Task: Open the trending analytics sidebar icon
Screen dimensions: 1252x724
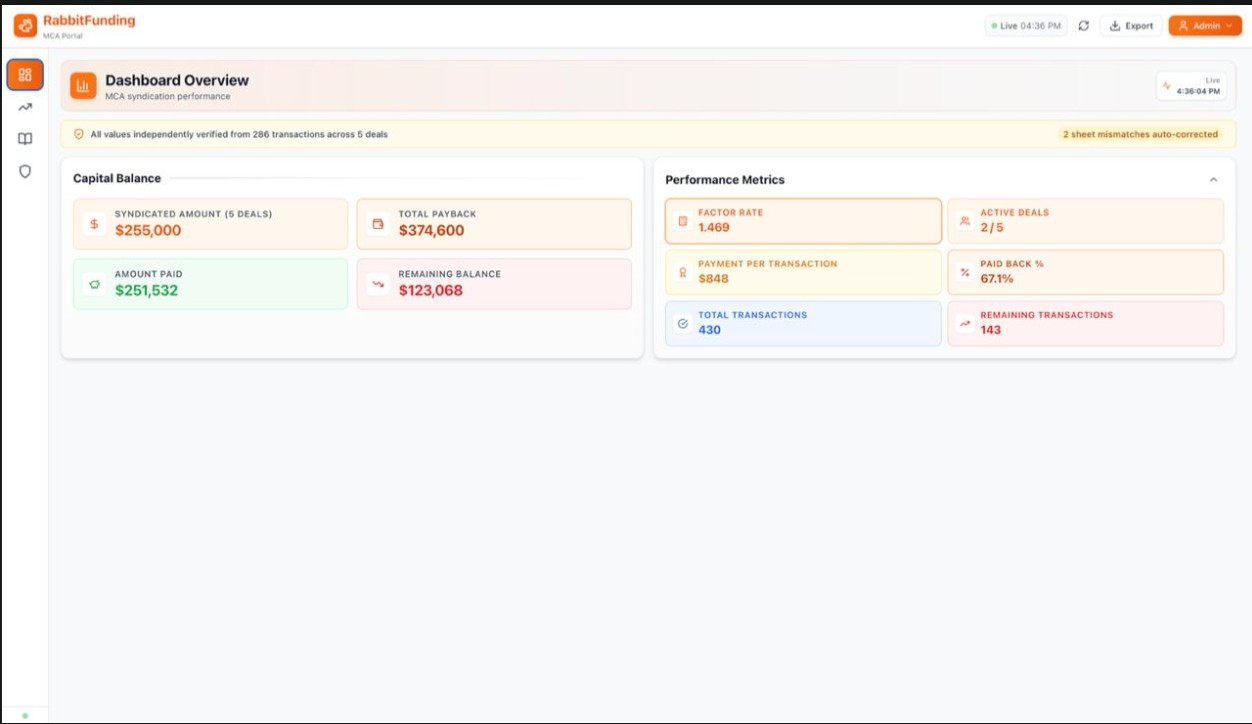Action: [25, 107]
